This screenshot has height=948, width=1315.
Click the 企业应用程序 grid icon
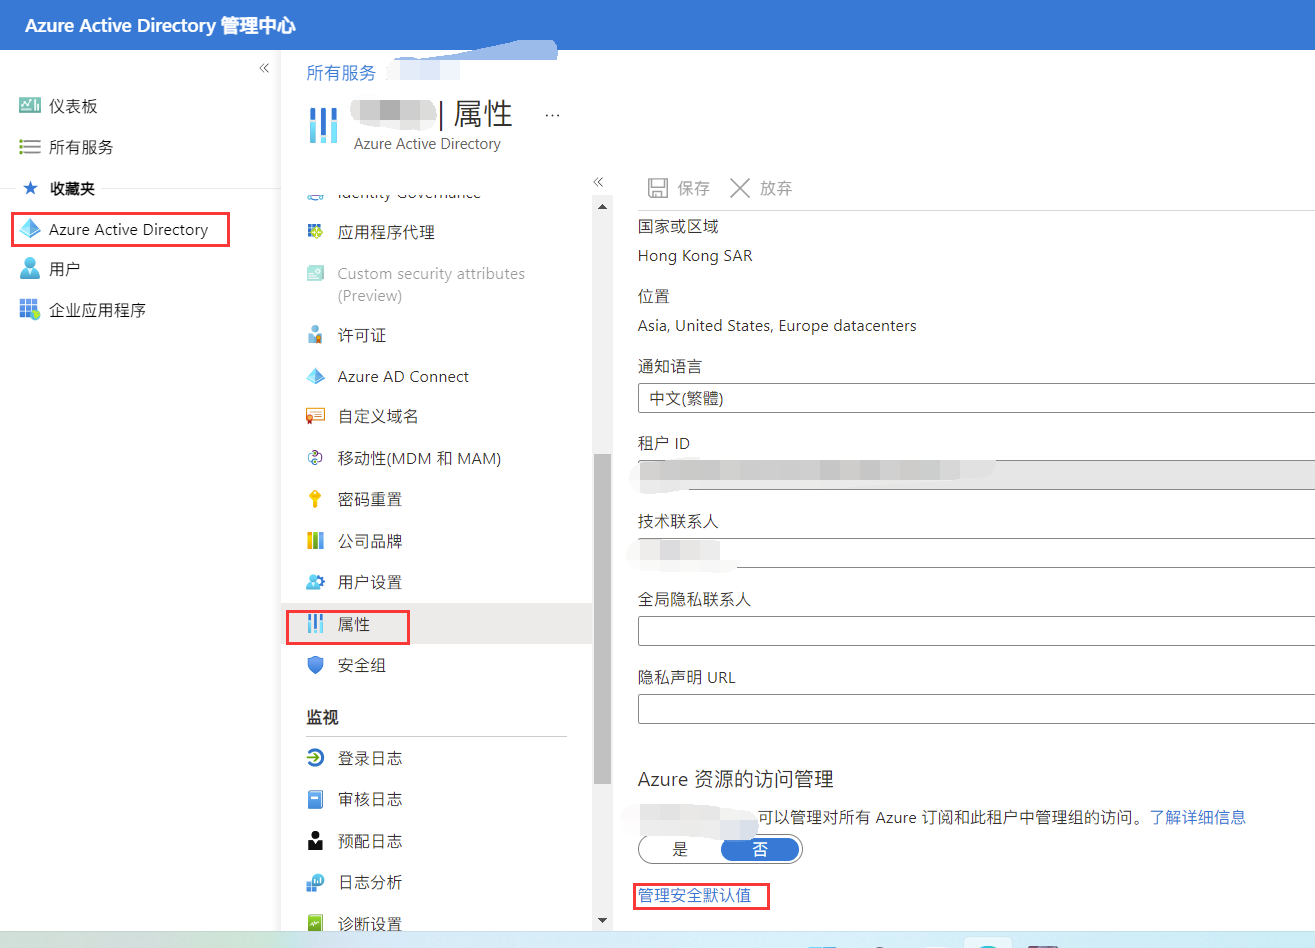click(30, 310)
